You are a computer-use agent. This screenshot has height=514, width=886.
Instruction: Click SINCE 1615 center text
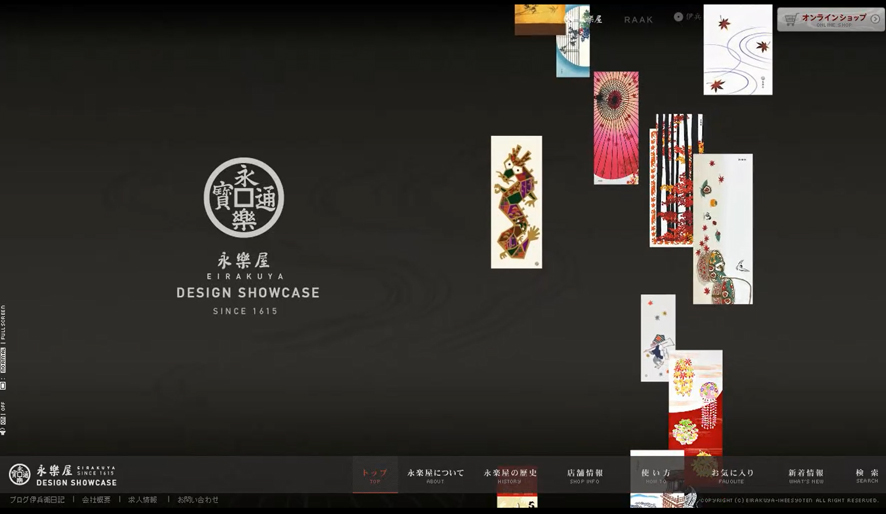(x=245, y=311)
